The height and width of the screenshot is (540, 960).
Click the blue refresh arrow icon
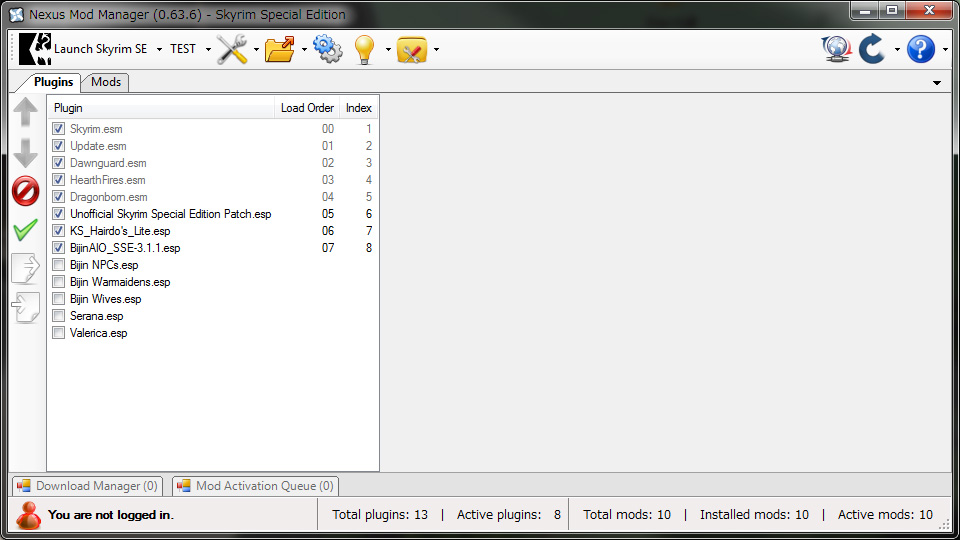tap(872, 49)
